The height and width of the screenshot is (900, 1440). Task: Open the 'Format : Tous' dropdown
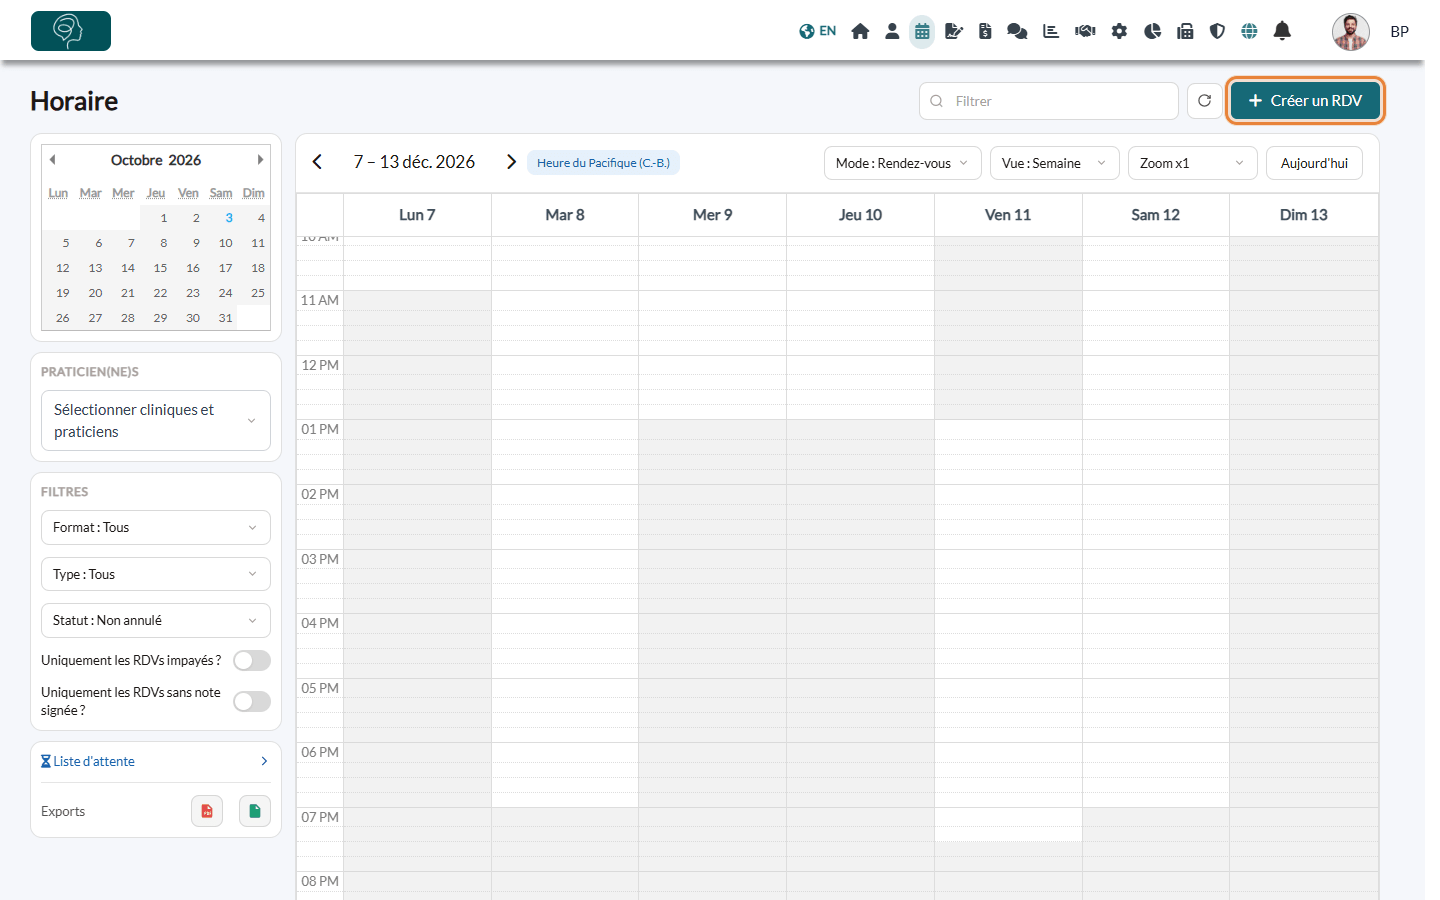(156, 528)
